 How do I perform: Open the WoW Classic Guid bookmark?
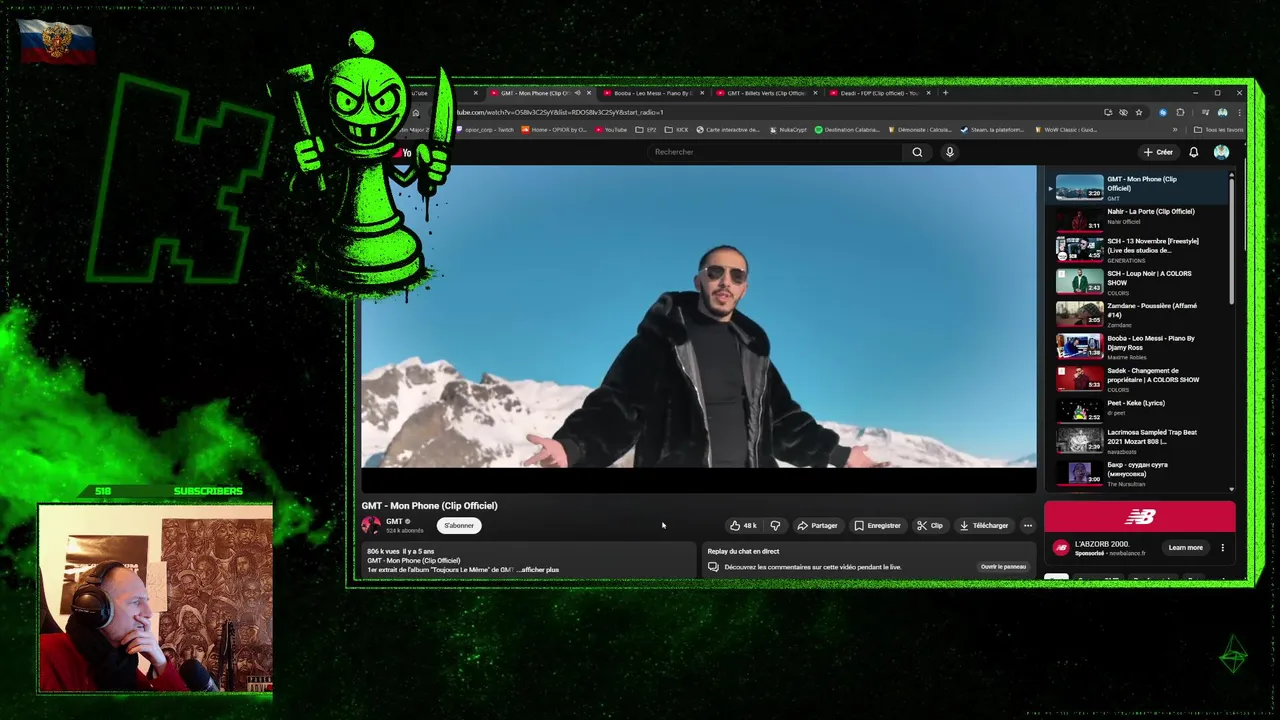click(1066, 130)
